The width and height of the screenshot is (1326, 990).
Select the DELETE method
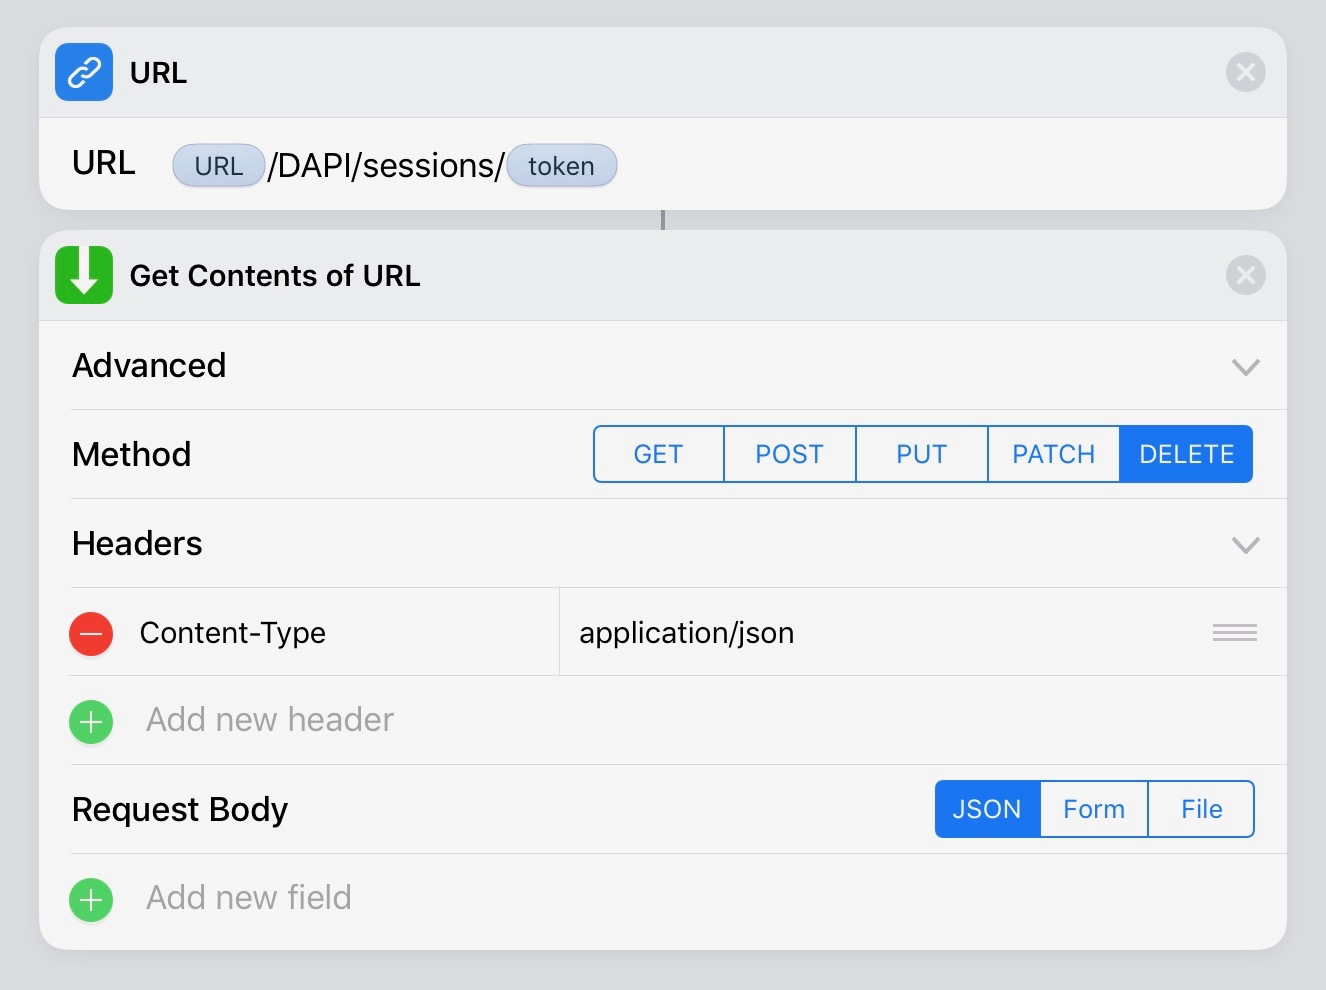click(x=1186, y=454)
